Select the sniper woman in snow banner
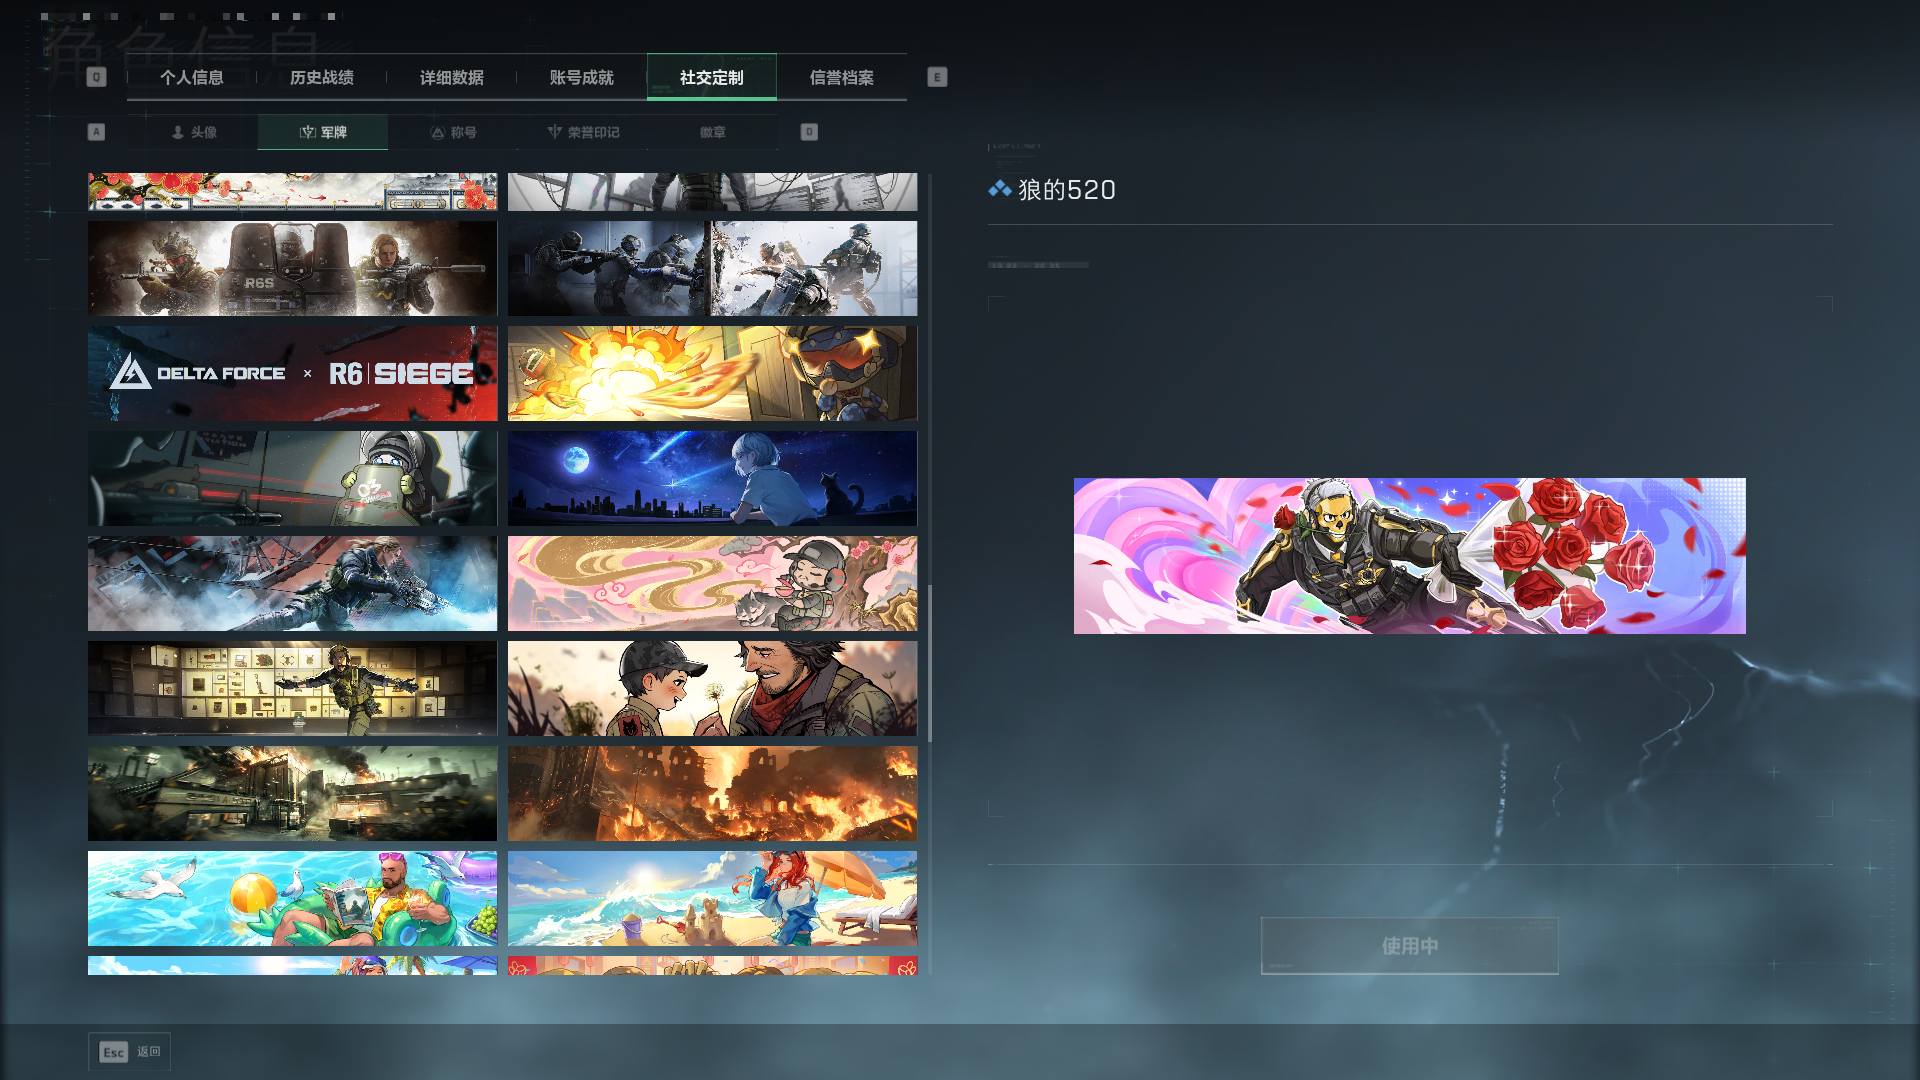The height and width of the screenshot is (1080, 1920). coord(292,583)
